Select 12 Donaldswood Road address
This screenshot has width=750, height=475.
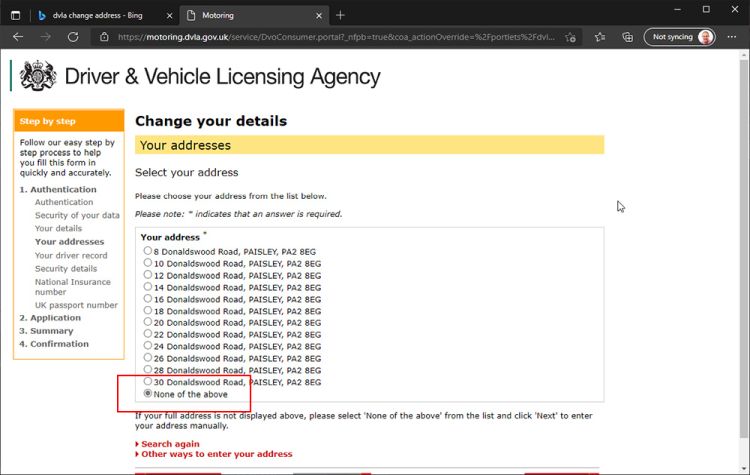pyautogui.click(x=148, y=275)
